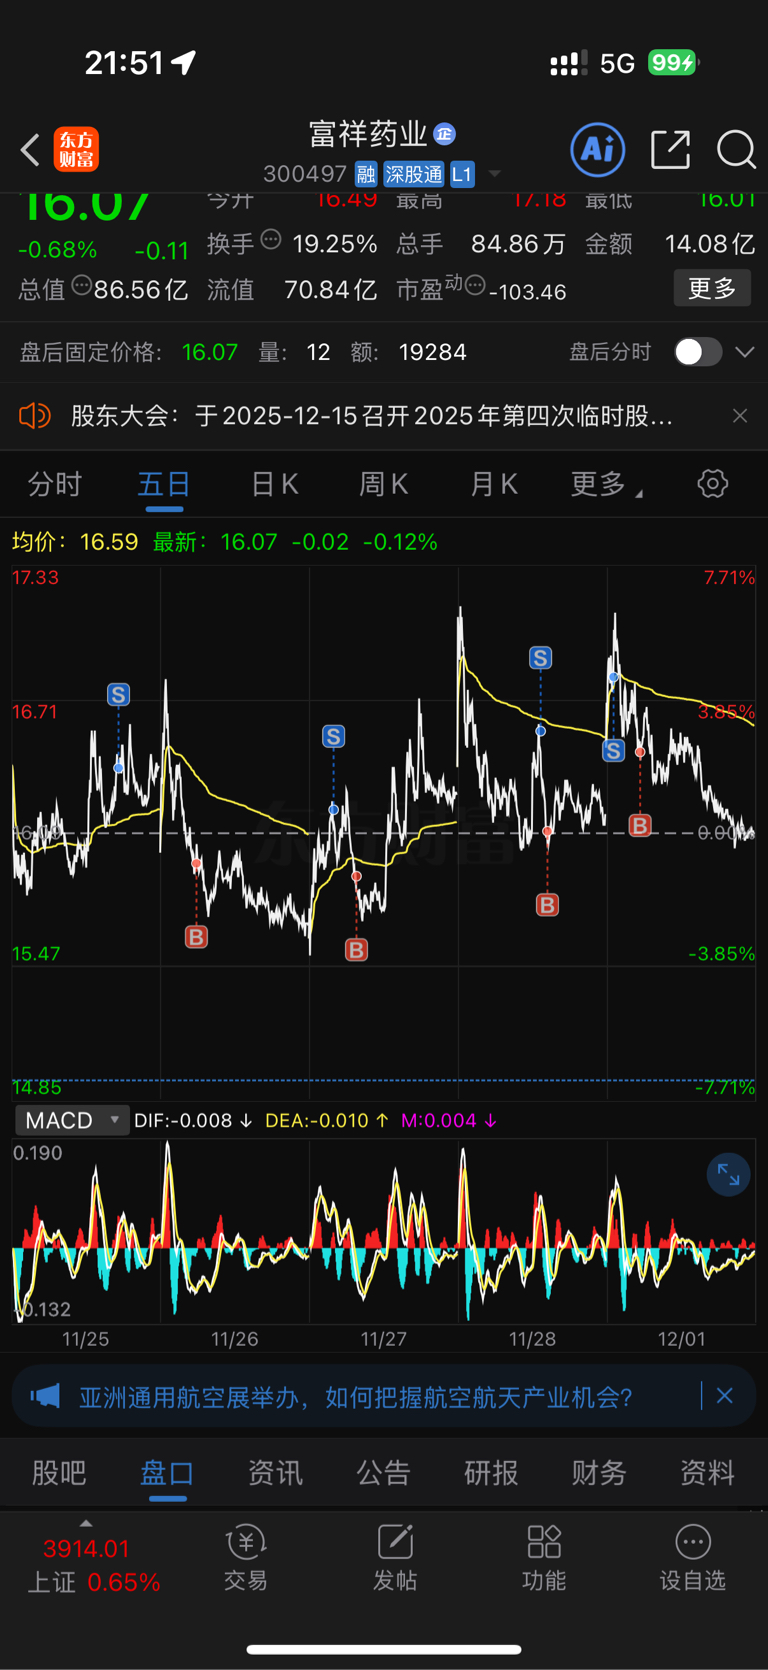The width and height of the screenshot is (768, 1670).
Task: Tap the speaker announcement icon
Action: (35, 416)
